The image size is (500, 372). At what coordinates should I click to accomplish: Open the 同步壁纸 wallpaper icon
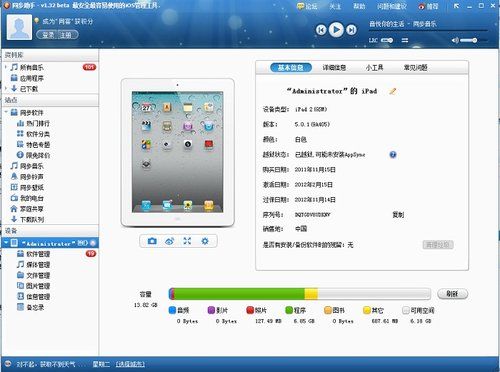click(14, 187)
